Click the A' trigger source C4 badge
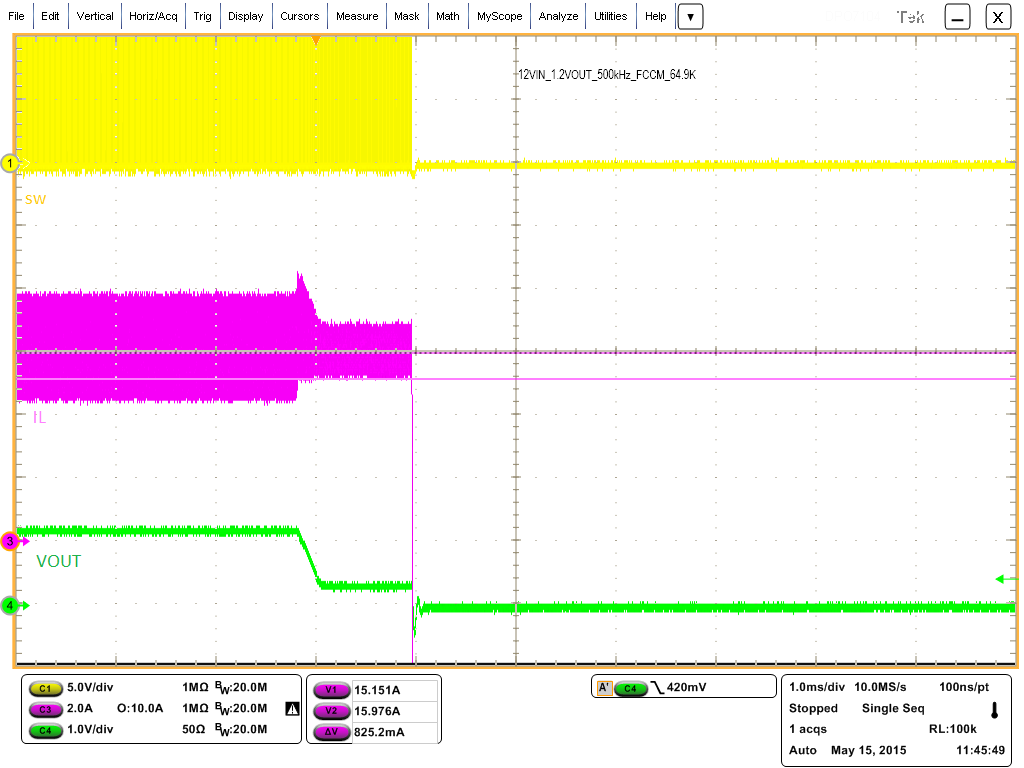1024x768 pixels. coord(631,687)
